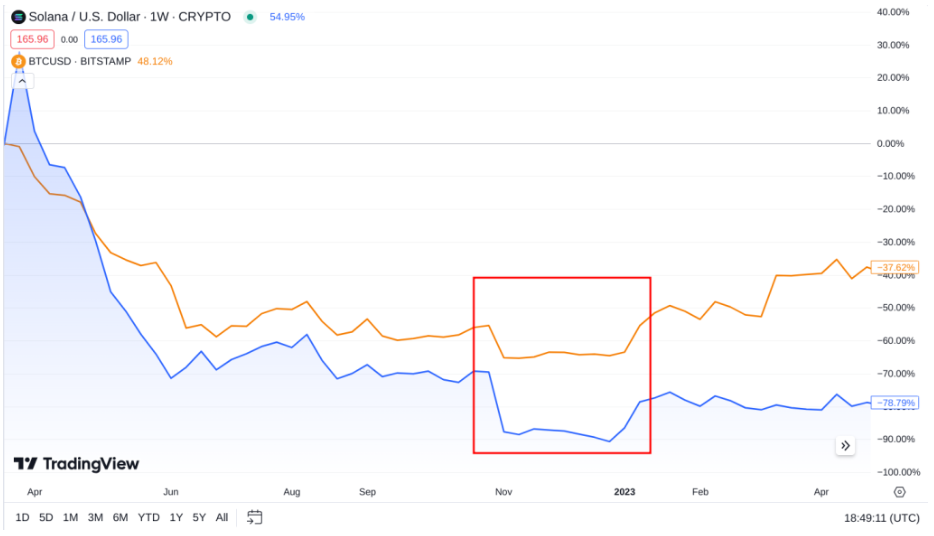
Task: Jump to latest bar with double-arrow button
Action: coord(845,445)
